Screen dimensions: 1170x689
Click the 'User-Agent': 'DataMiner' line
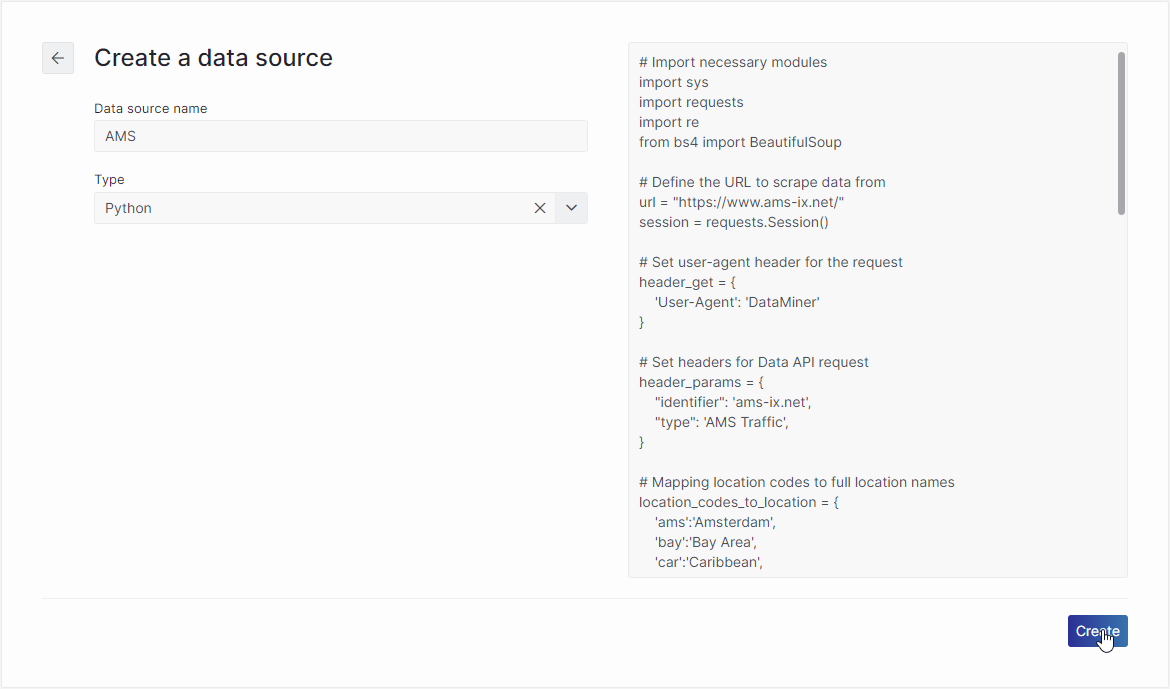pos(737,302)
